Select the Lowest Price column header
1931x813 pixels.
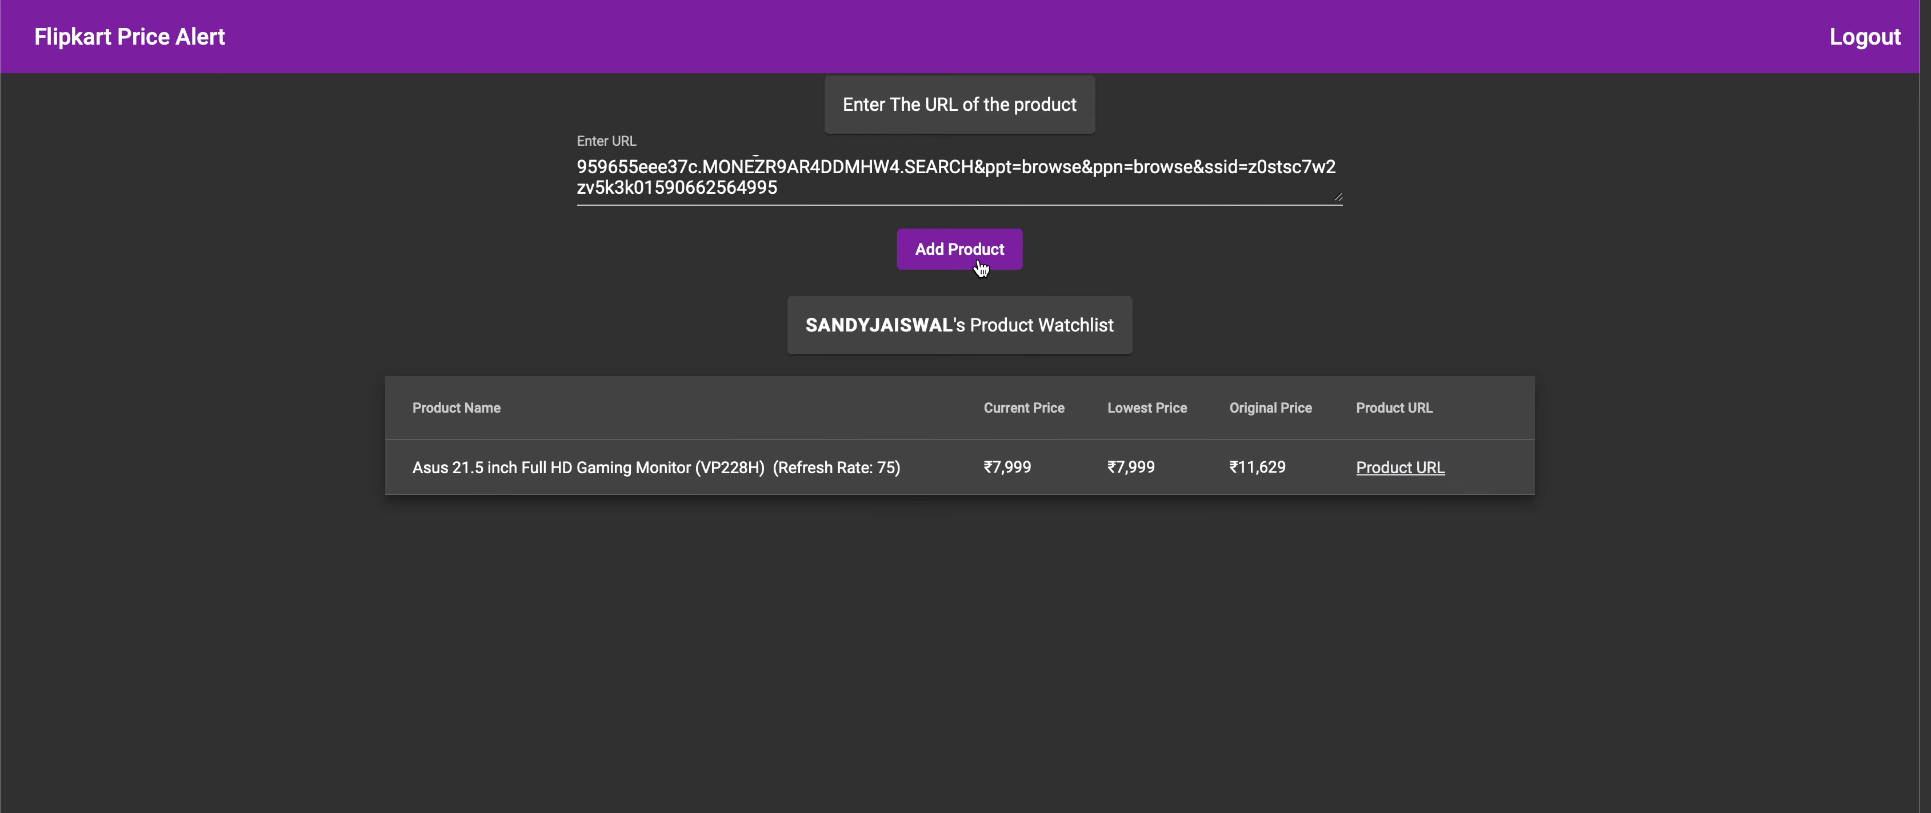tap(1147, 408)
